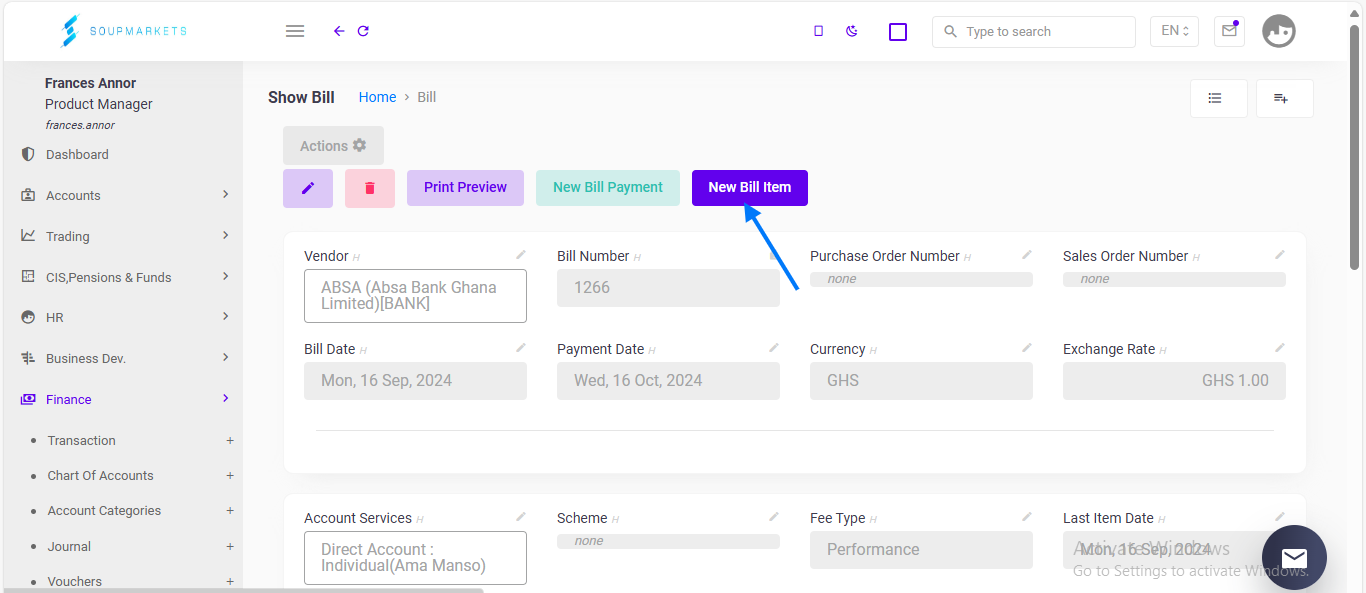Open Chart Of Accounts item

coord(101,475)
